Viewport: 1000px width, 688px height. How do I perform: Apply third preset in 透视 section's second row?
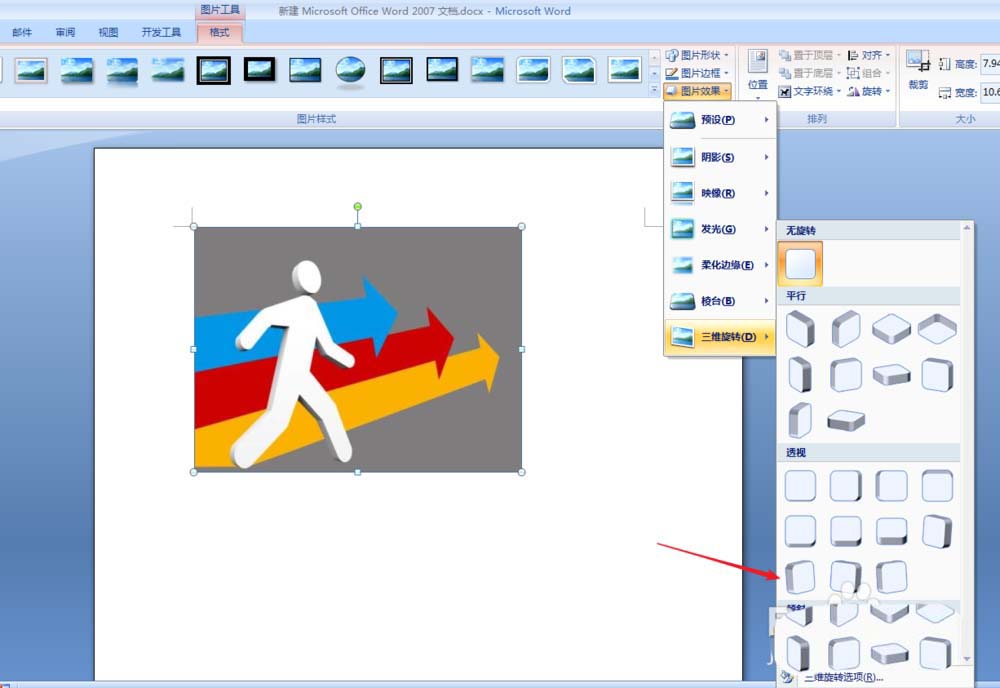[891, 531]
